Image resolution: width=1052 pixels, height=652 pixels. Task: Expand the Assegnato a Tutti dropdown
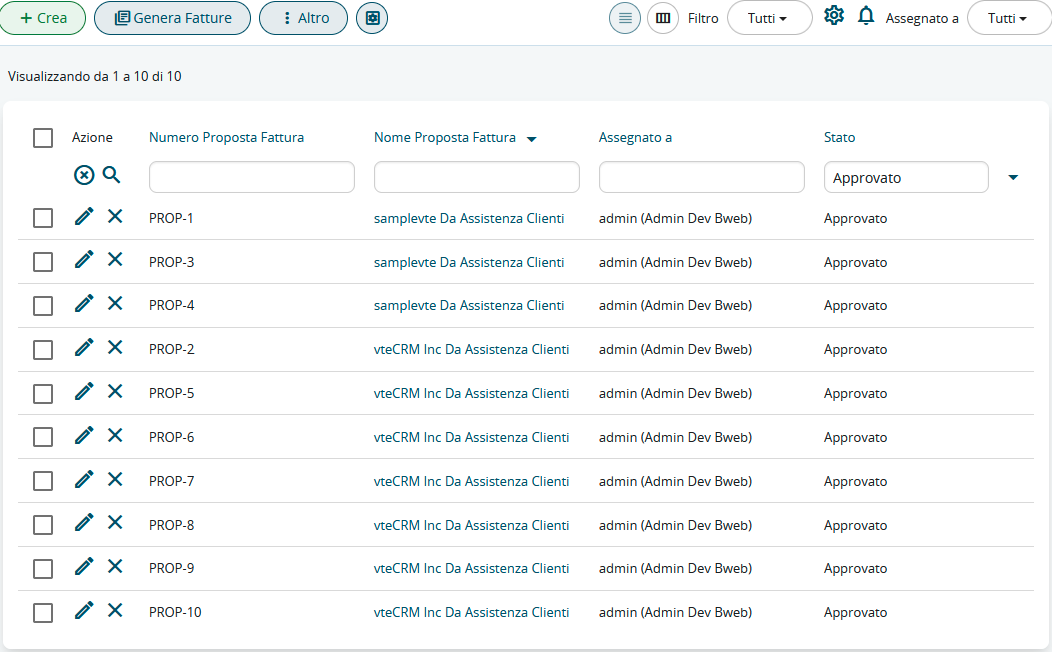[1008, 18]
